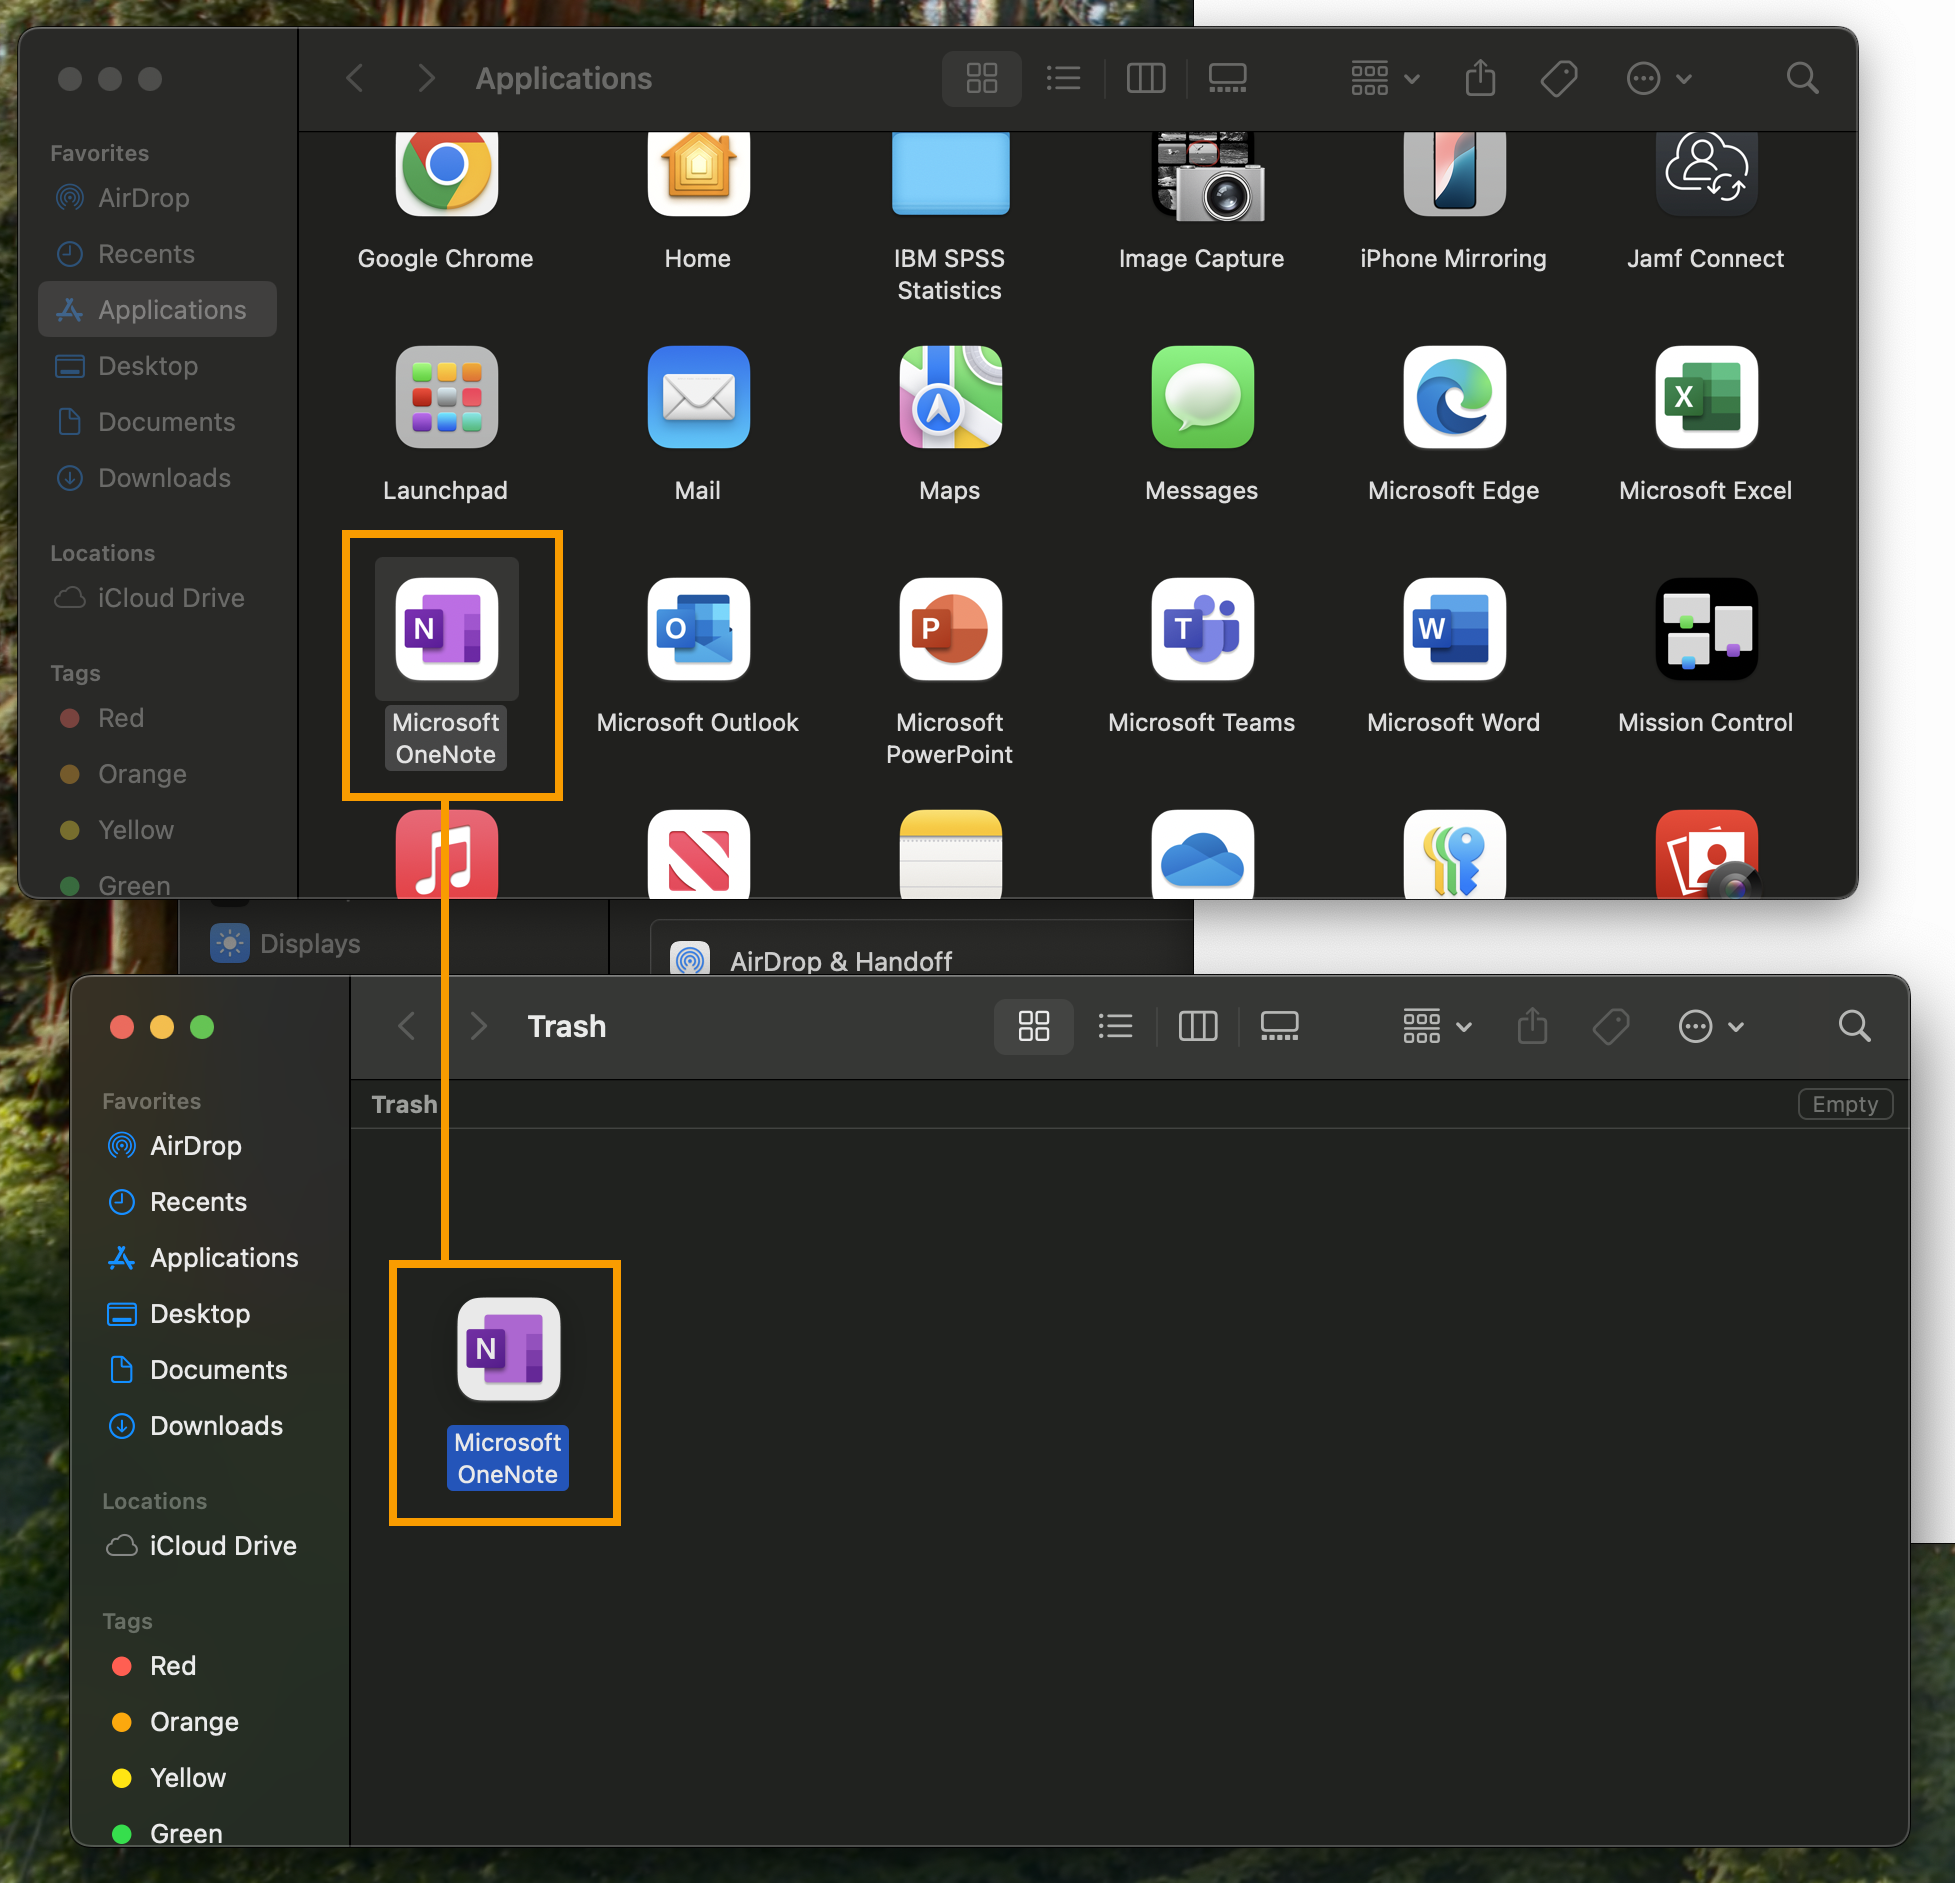Switch Applications window to list view
The height and width of the screenshot is (1883, 1955).
1063,78
